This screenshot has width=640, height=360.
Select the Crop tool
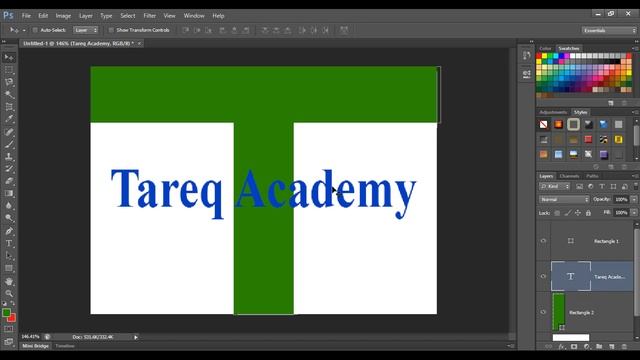pos(9,107)
